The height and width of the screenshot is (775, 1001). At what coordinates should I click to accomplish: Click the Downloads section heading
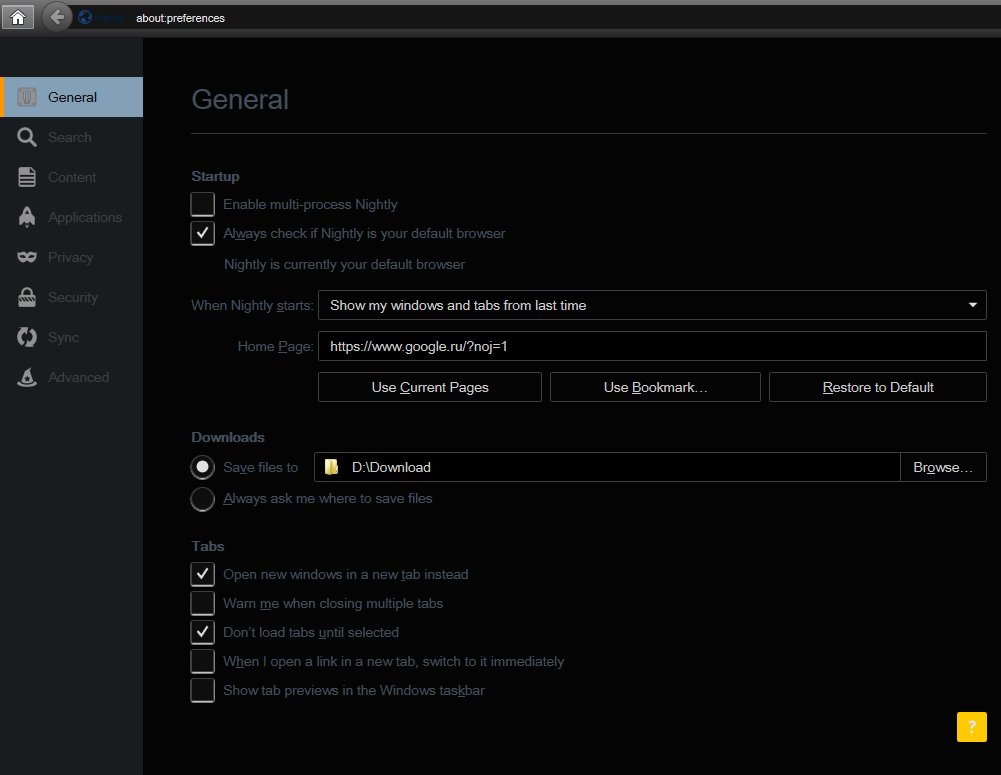tap(228, 437)
